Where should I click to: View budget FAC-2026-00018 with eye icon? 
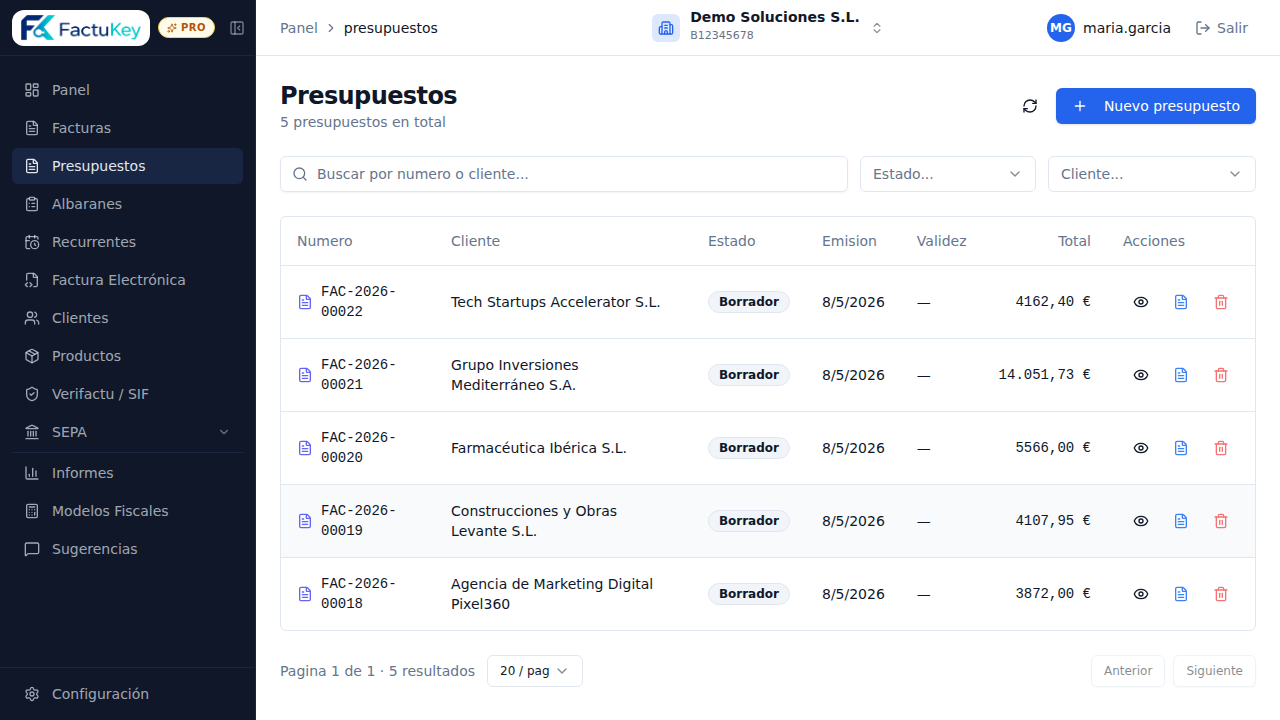pos(1141,594)
